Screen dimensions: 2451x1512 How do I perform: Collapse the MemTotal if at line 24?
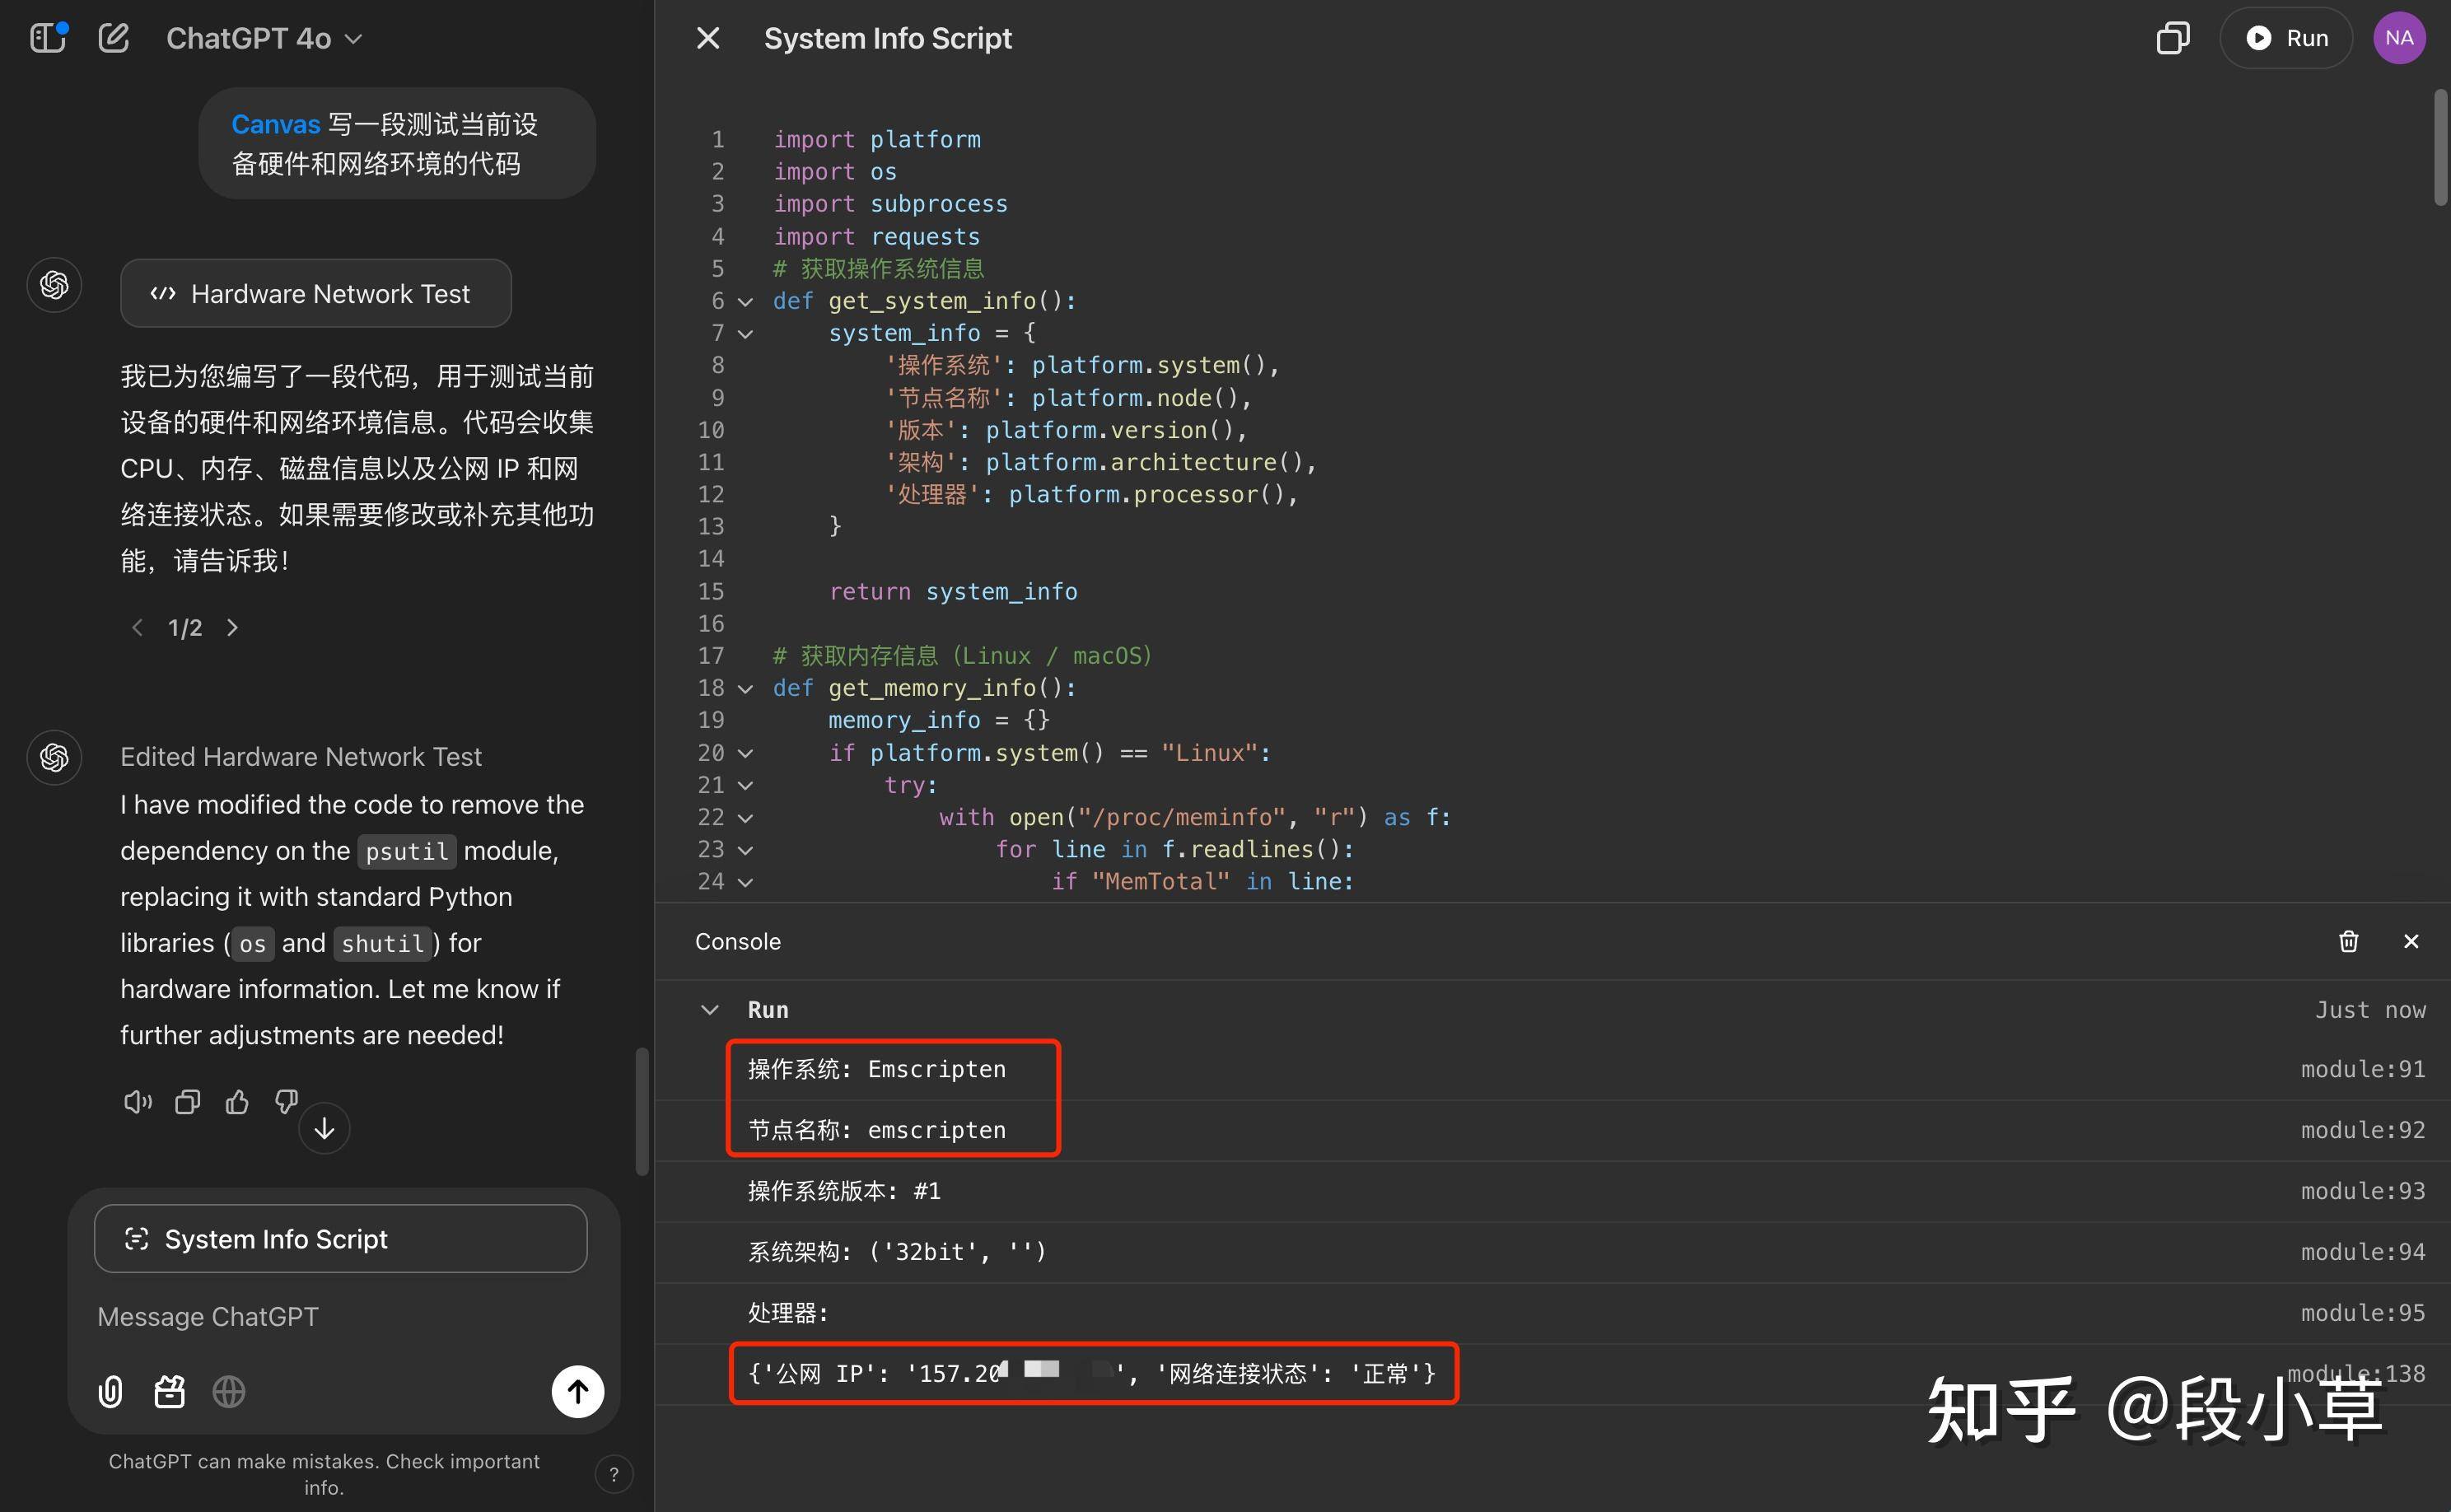click(x=745, y=882)
